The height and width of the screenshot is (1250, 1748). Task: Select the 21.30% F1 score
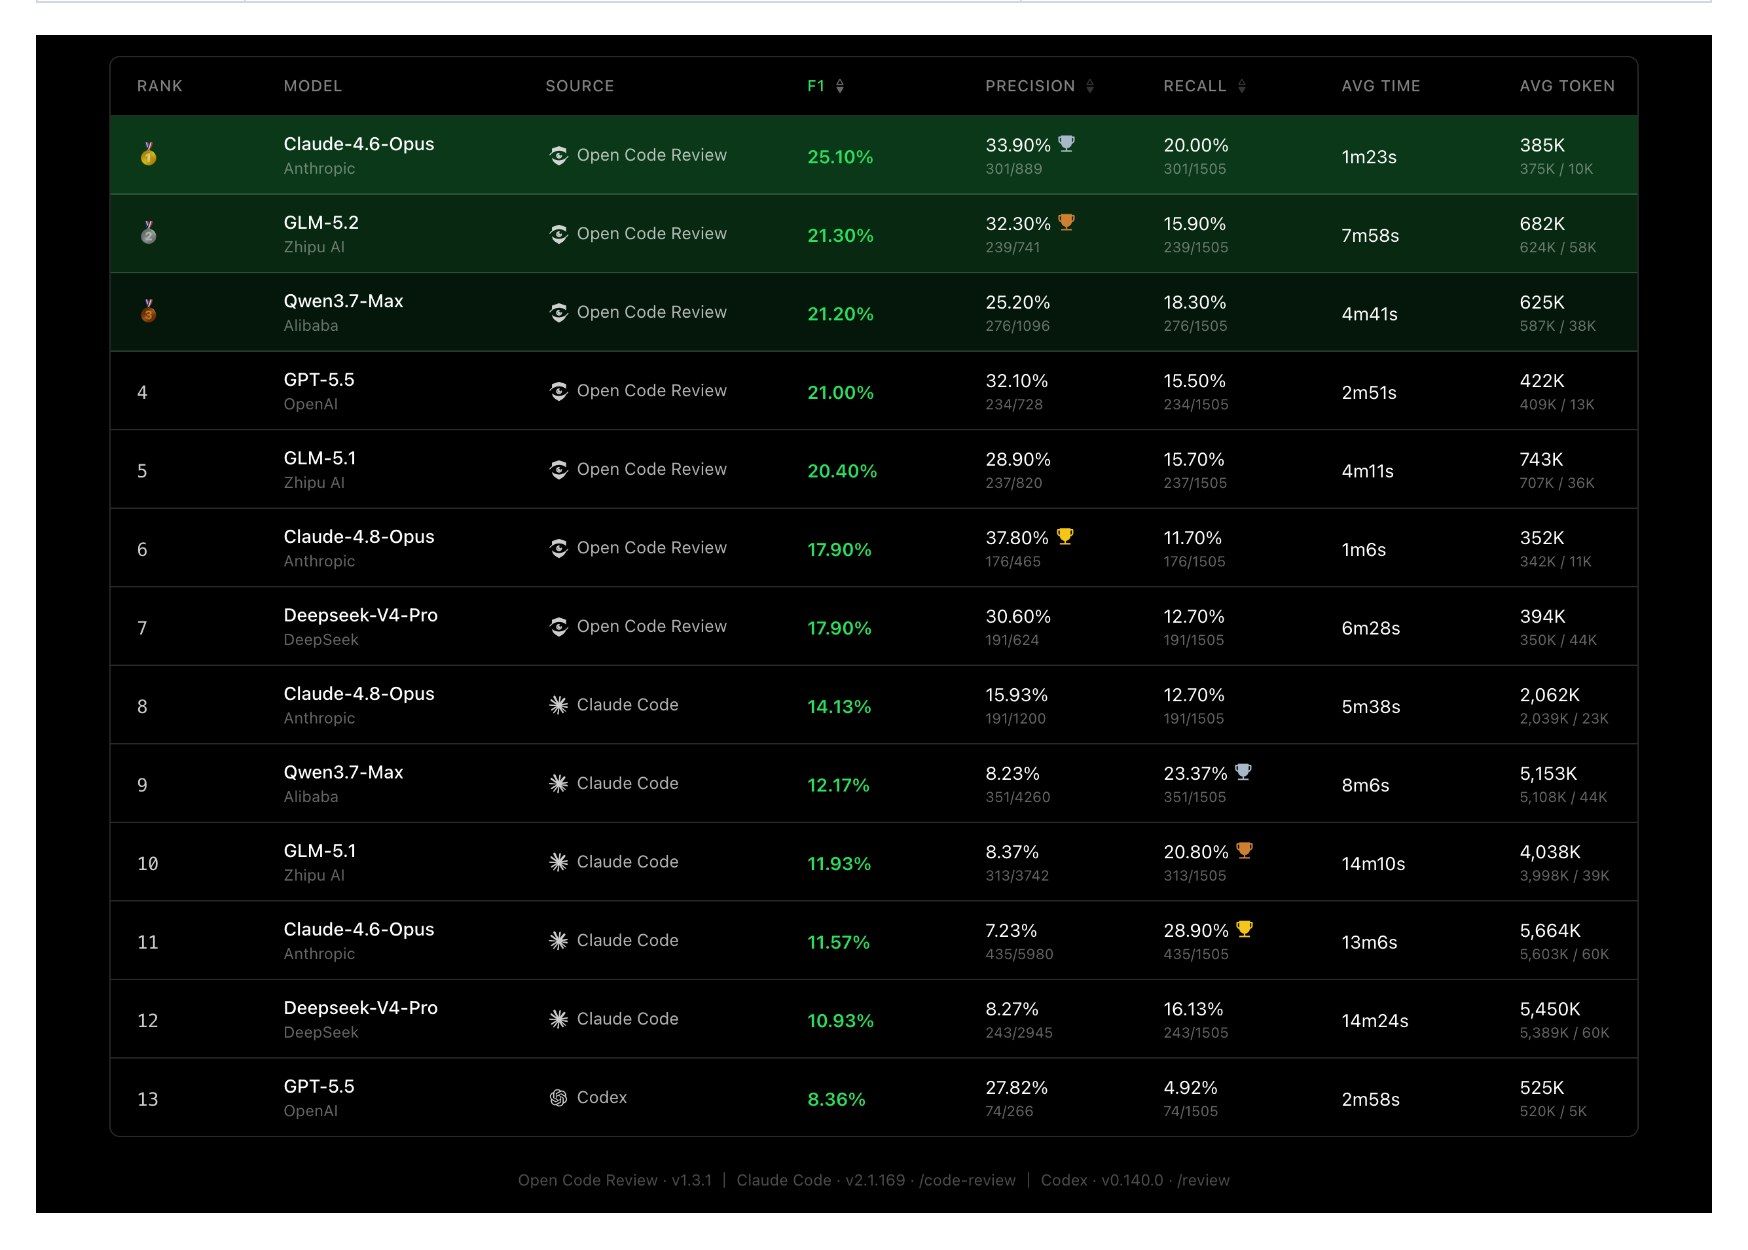tap(840, 236)
